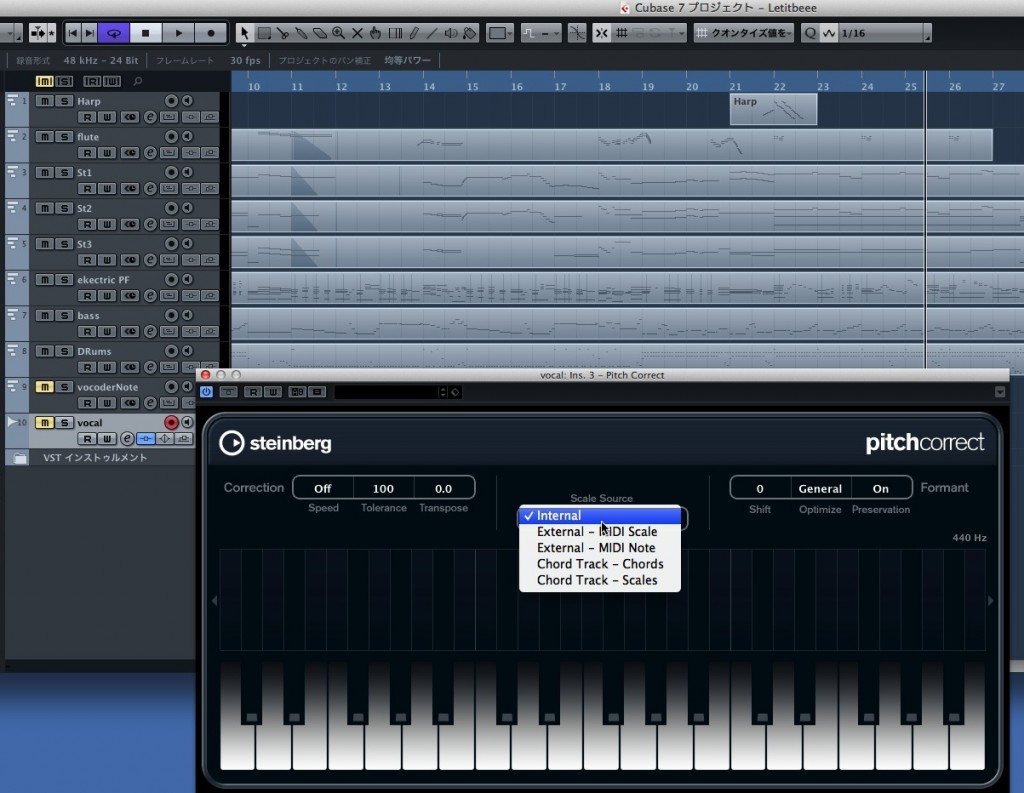Click the Correction Speed Off value

[x=323, y=489]
